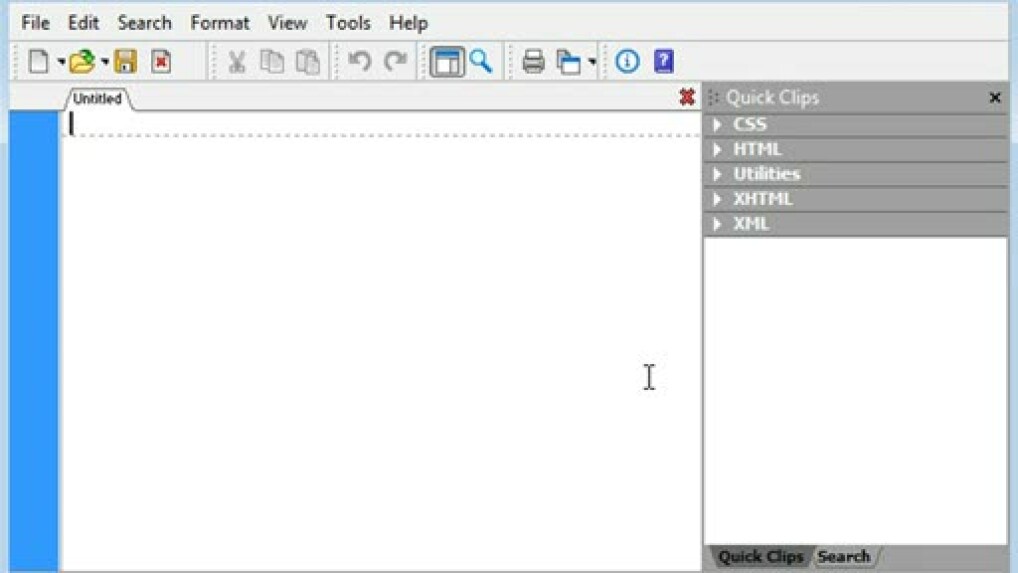Image resolution: width=1018 pixels, height=573 pixels.
Task: Click inside the empty text editor area
Action: [380, 340]
